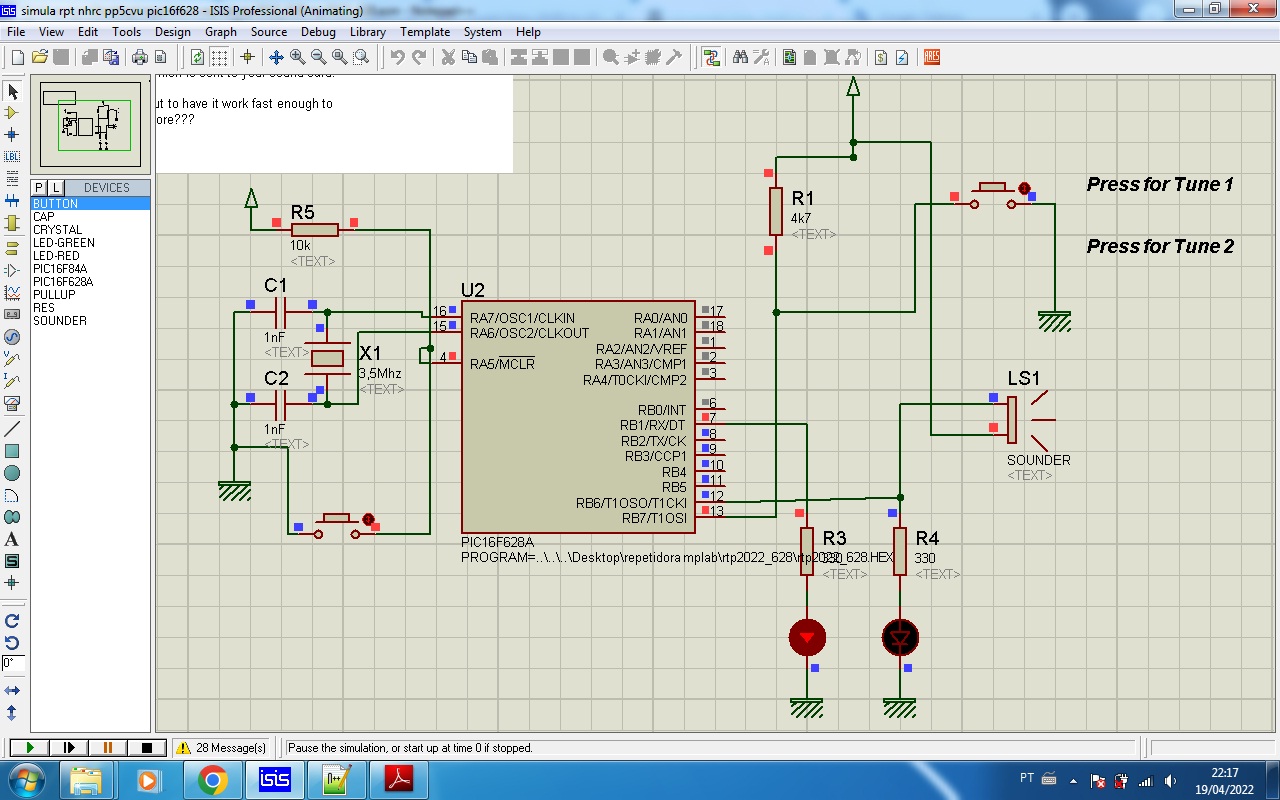1280x800 pixels.
Task: Choose Buses mode in left toolbar
Action: point(12,200)
